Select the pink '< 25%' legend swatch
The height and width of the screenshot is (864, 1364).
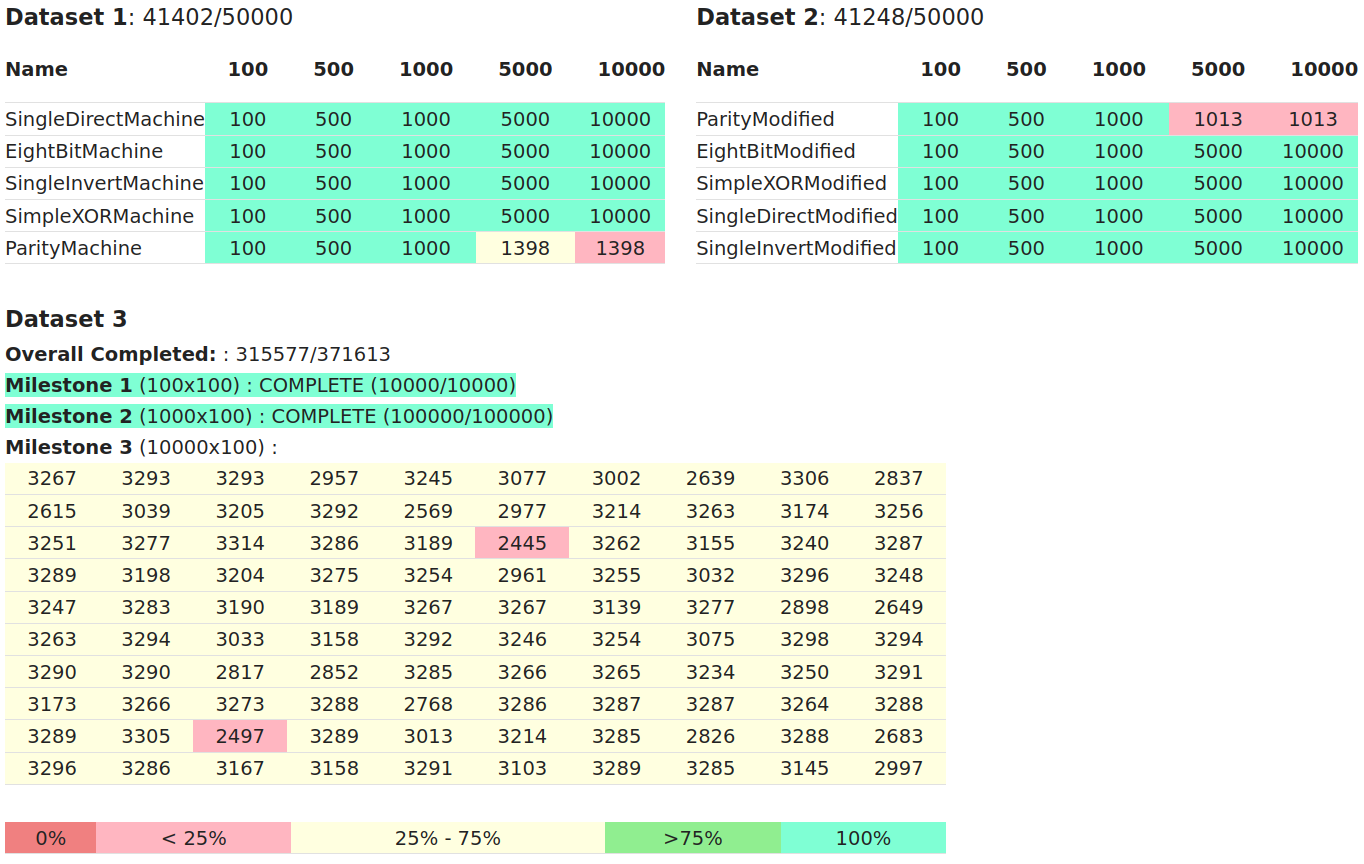pyautogui.click(x=193, y=838)
